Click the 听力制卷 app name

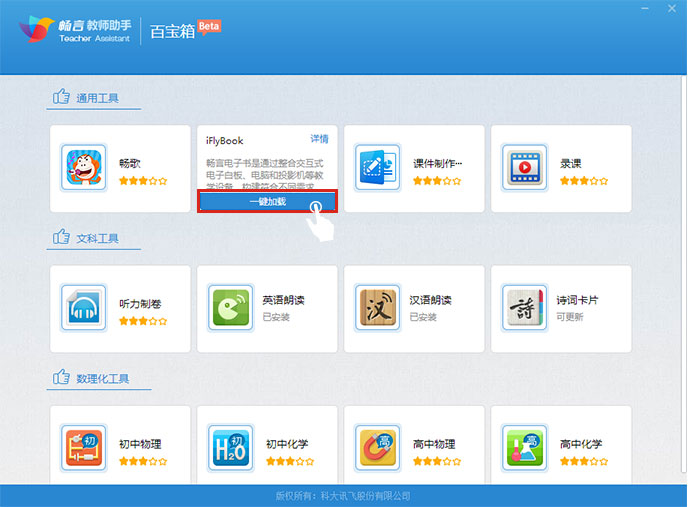(x=140, y=304)
